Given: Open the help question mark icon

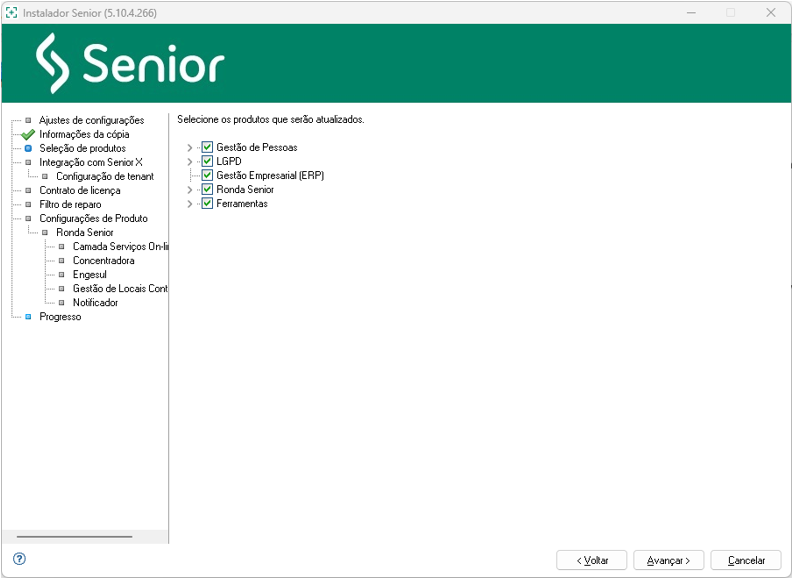Looking at the screenshot, I should 19,560.
